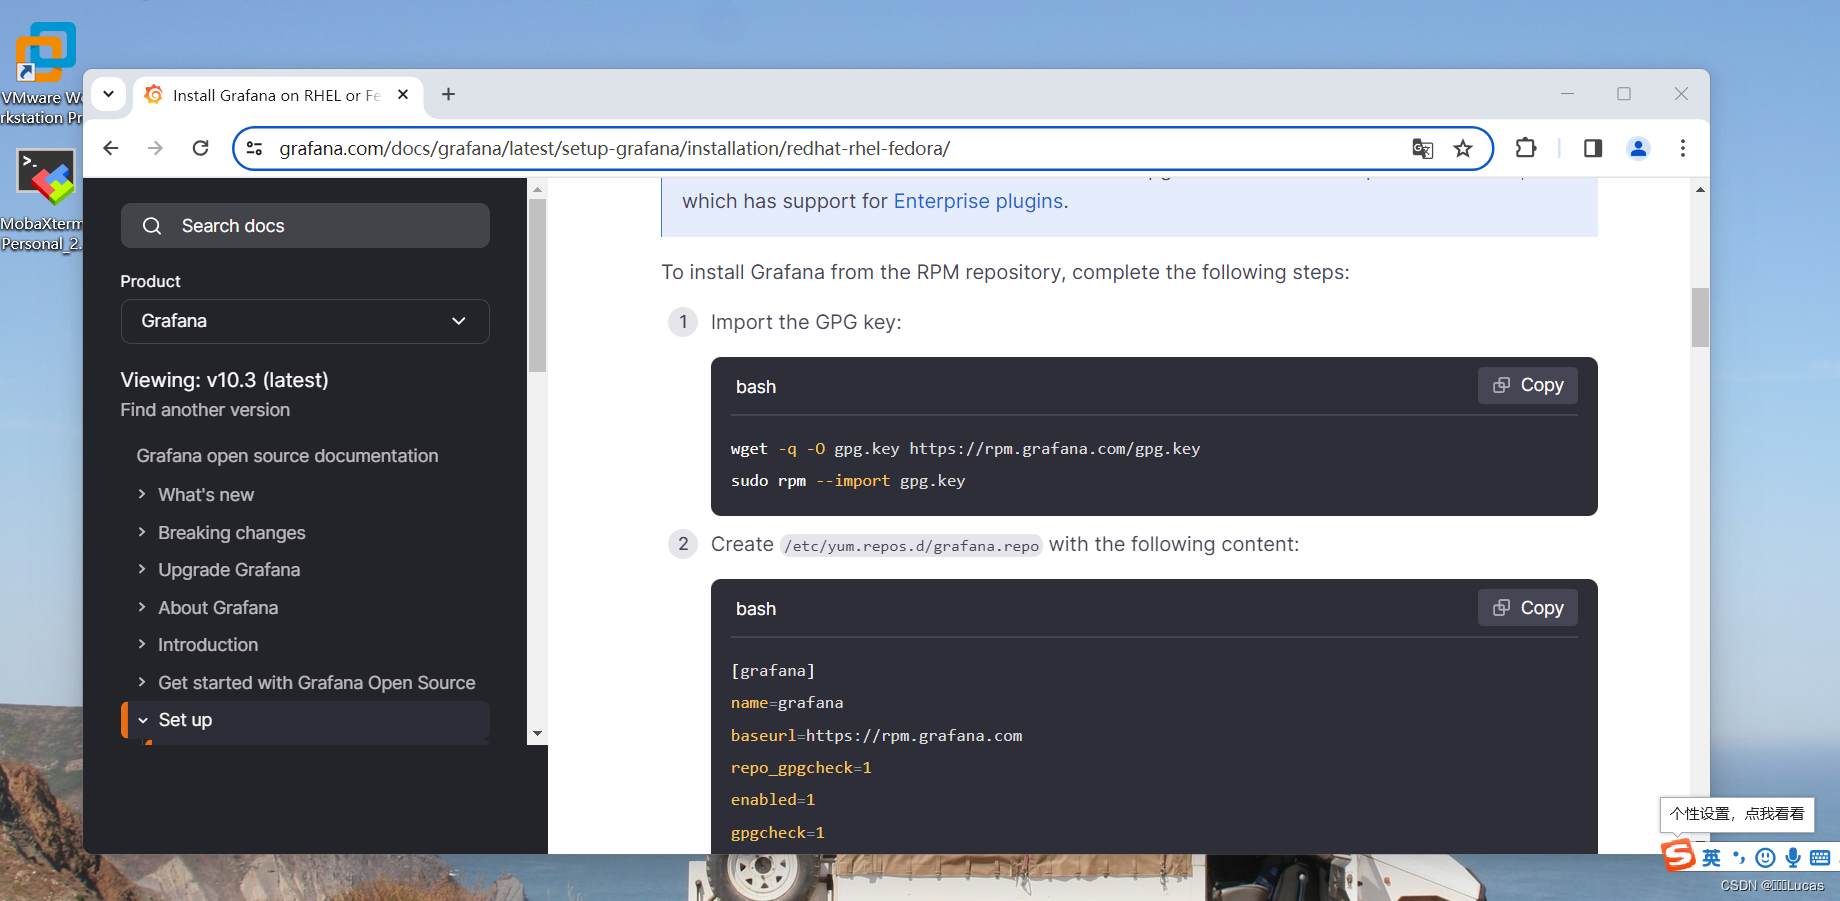
Task: Open a new browser tab
Action: (449, 94)
